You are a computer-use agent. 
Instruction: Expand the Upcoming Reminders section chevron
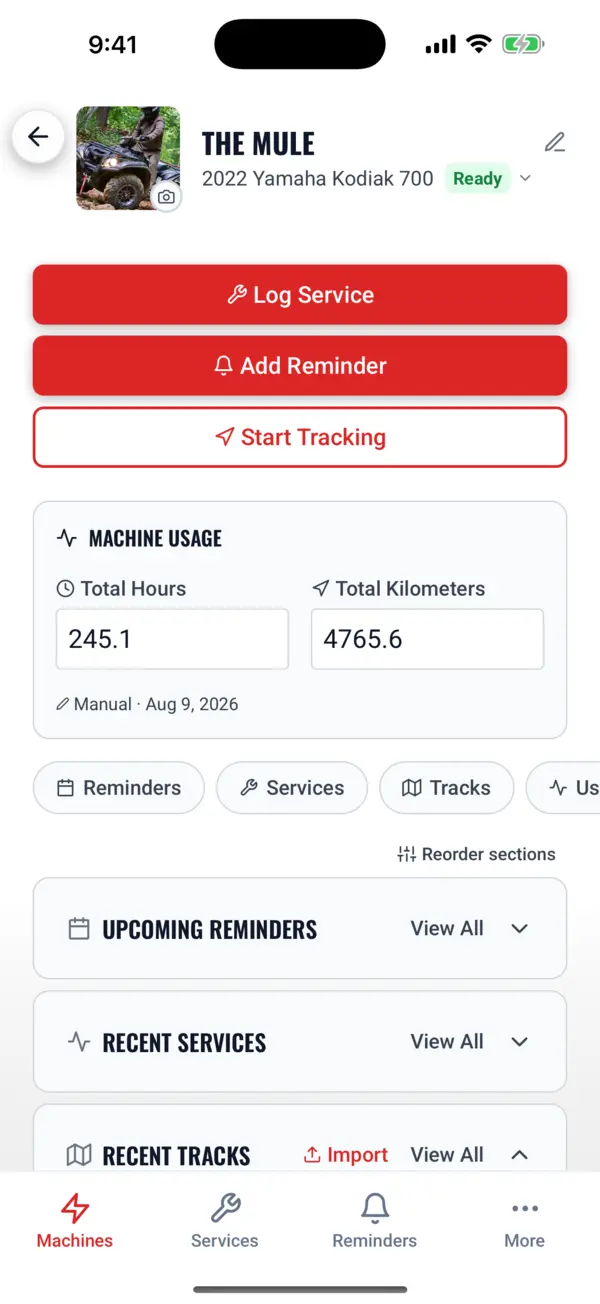click(519, 928)
